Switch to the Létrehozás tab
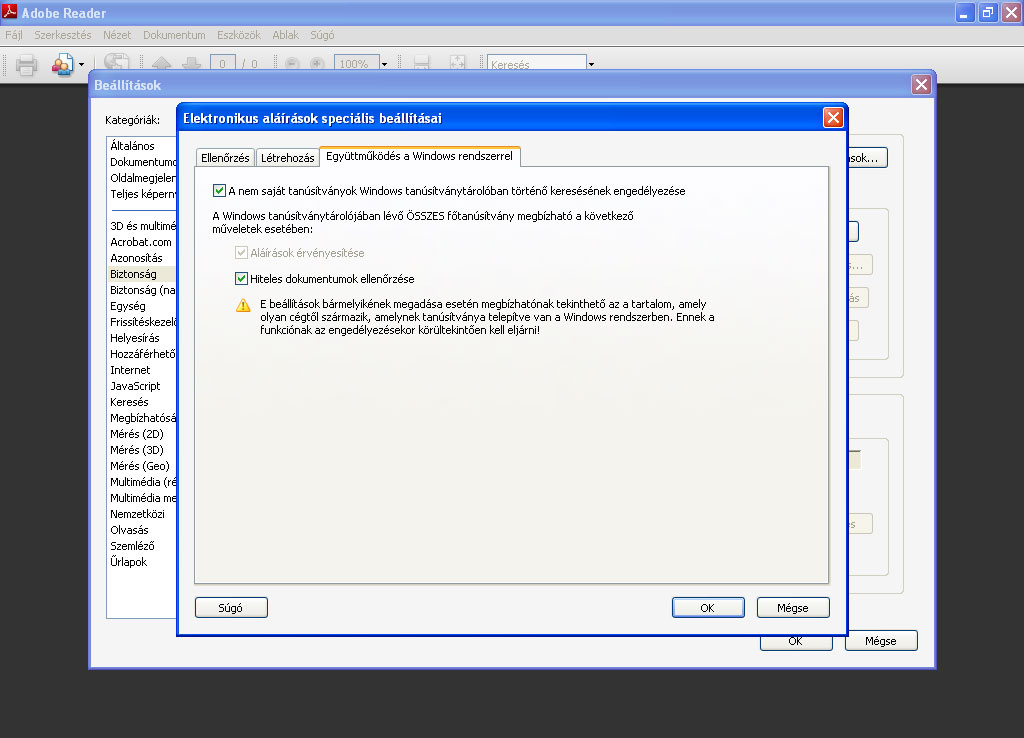Screen dimensions: 1024x738 click(287, 157)
